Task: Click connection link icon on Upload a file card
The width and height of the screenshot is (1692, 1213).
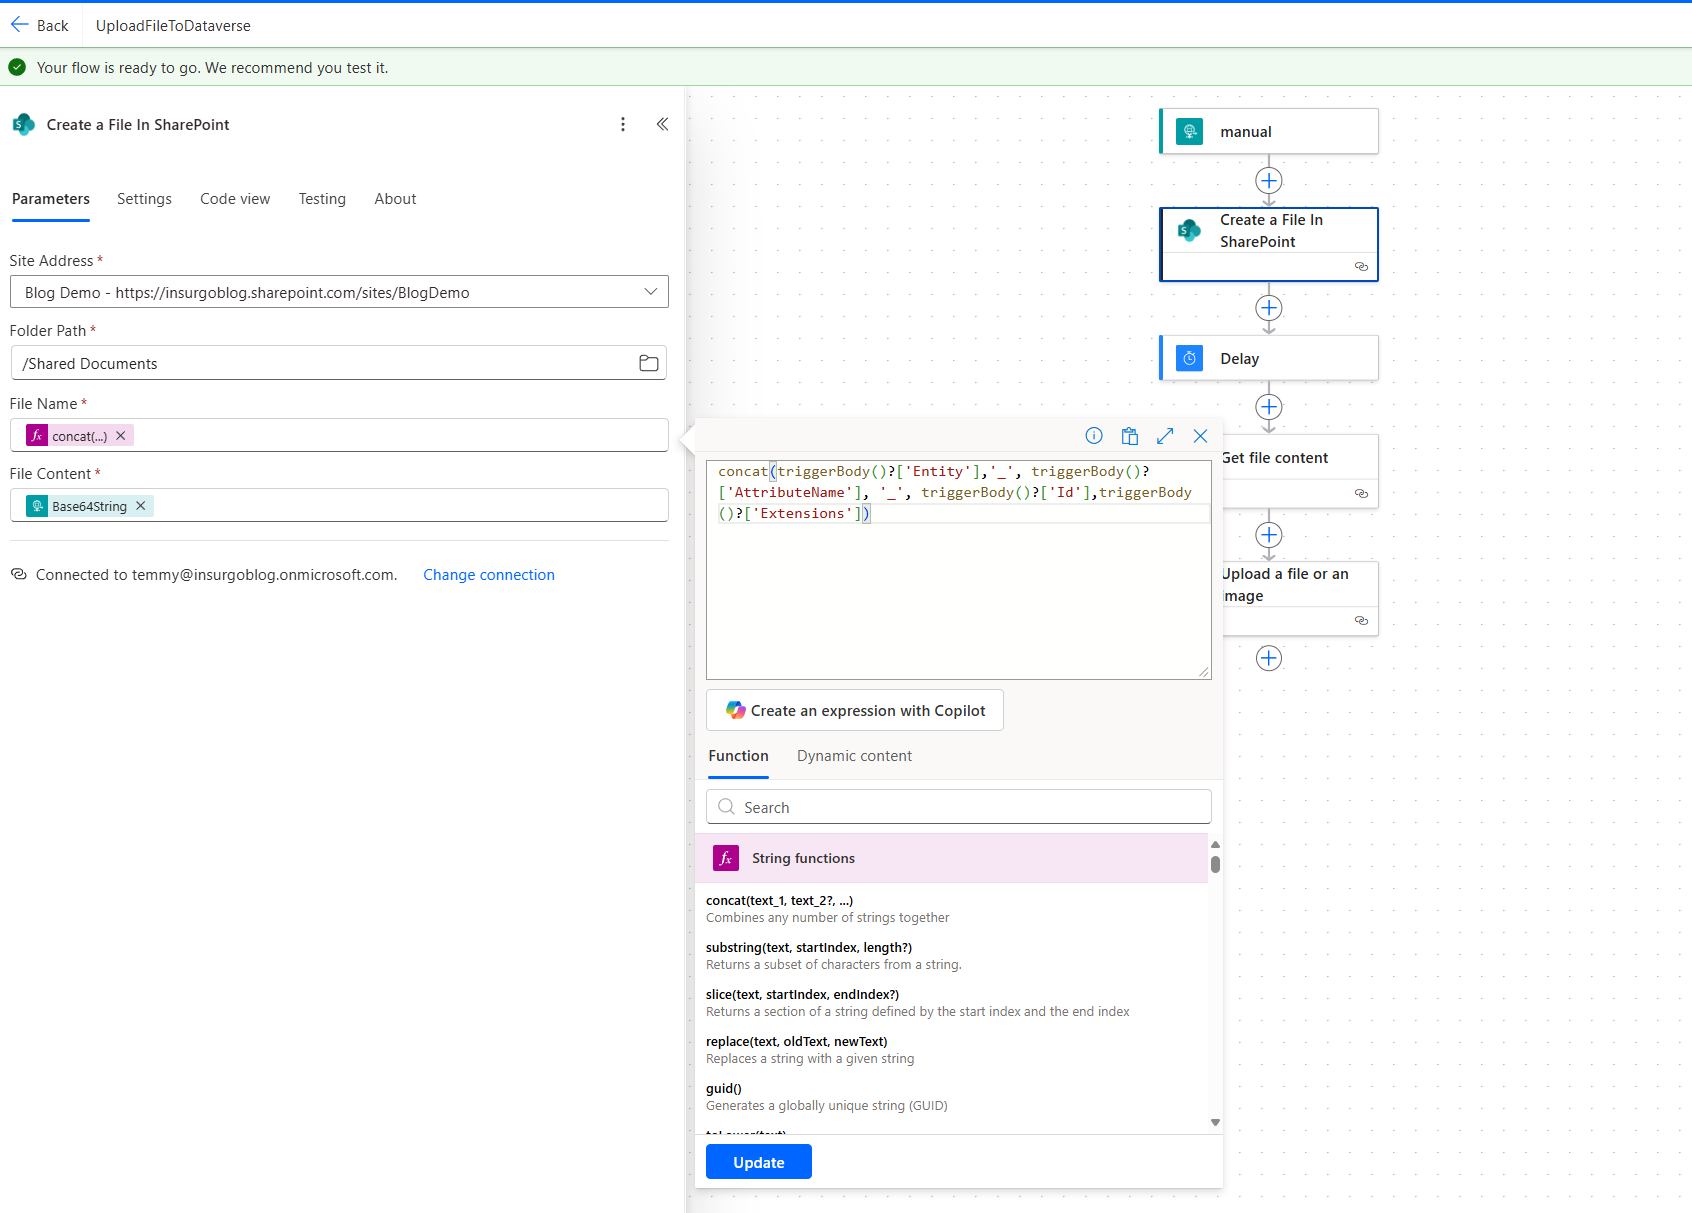Action: coord(1361,620)
